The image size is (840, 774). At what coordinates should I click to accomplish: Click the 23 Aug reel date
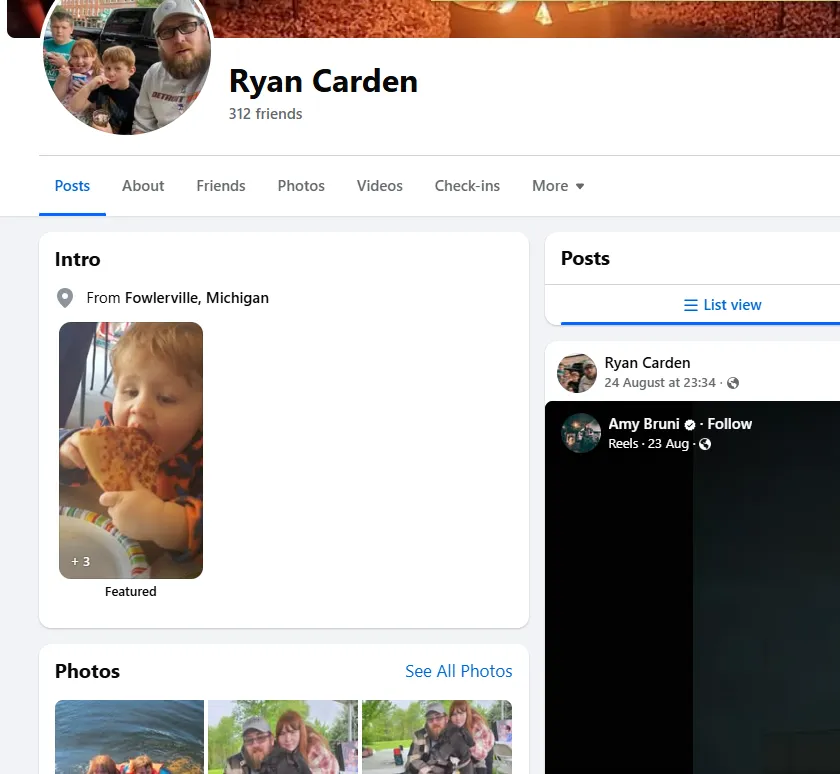pyautogui.click(x=668, y=444)
